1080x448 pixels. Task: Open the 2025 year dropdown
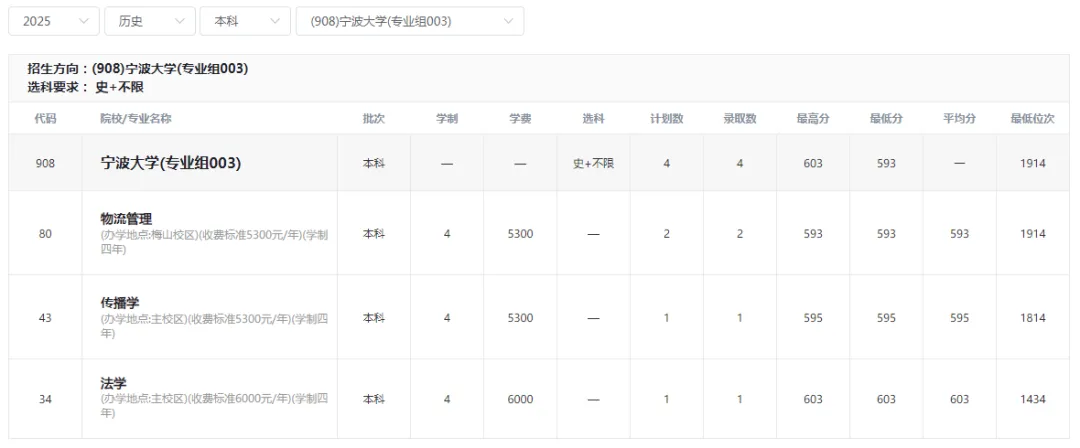coord(54,21)
